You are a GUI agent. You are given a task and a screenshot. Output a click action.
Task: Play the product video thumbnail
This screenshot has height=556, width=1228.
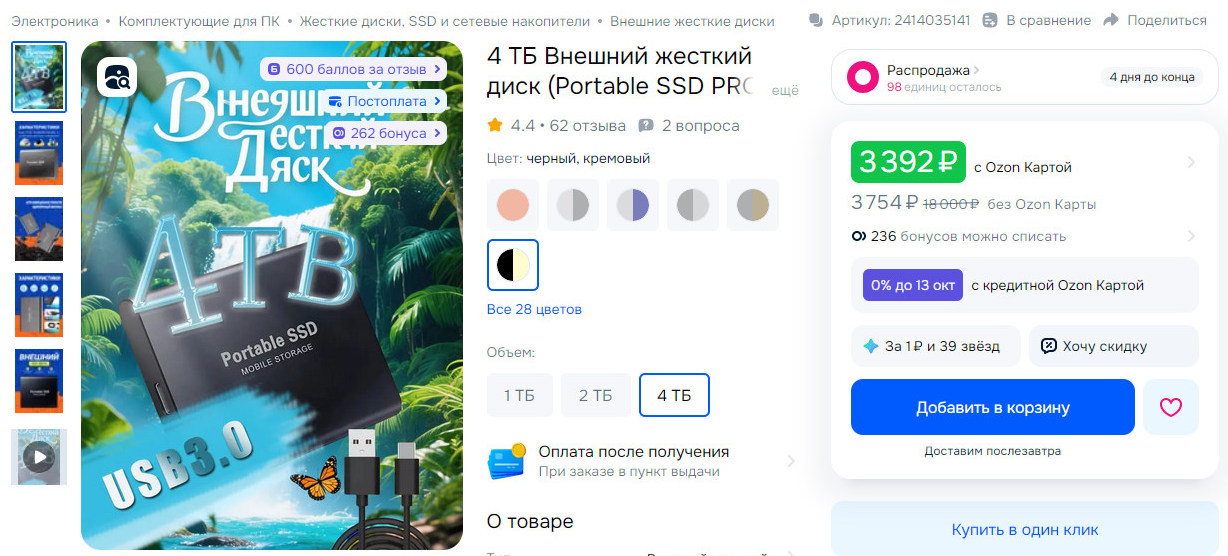(39, 457)
